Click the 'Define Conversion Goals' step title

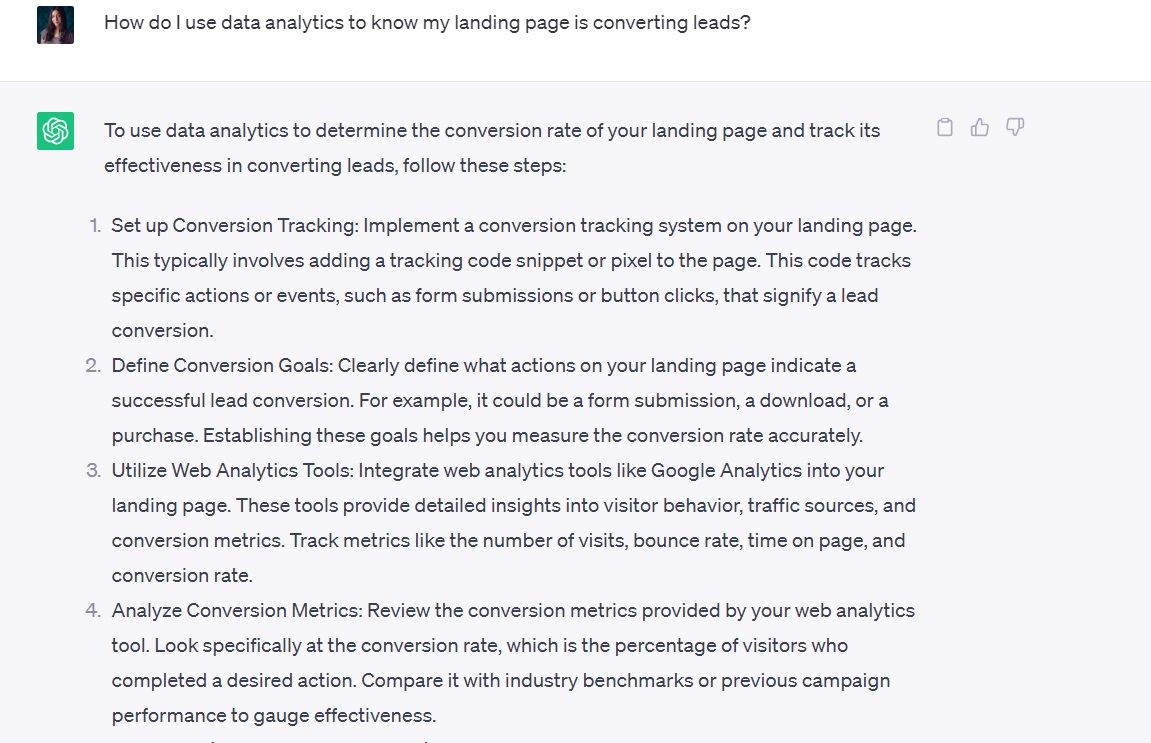click(x=220, y=366)
